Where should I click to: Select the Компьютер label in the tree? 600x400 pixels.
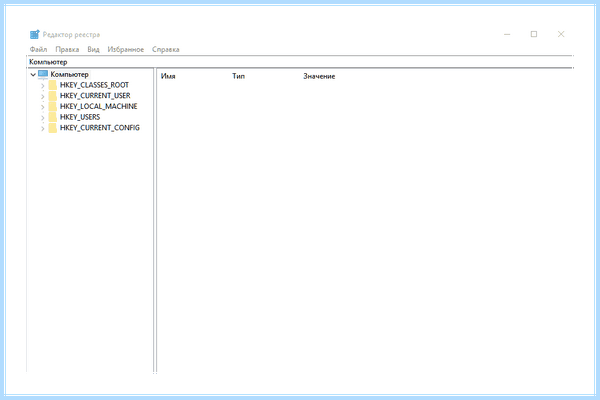click(70, 74)
